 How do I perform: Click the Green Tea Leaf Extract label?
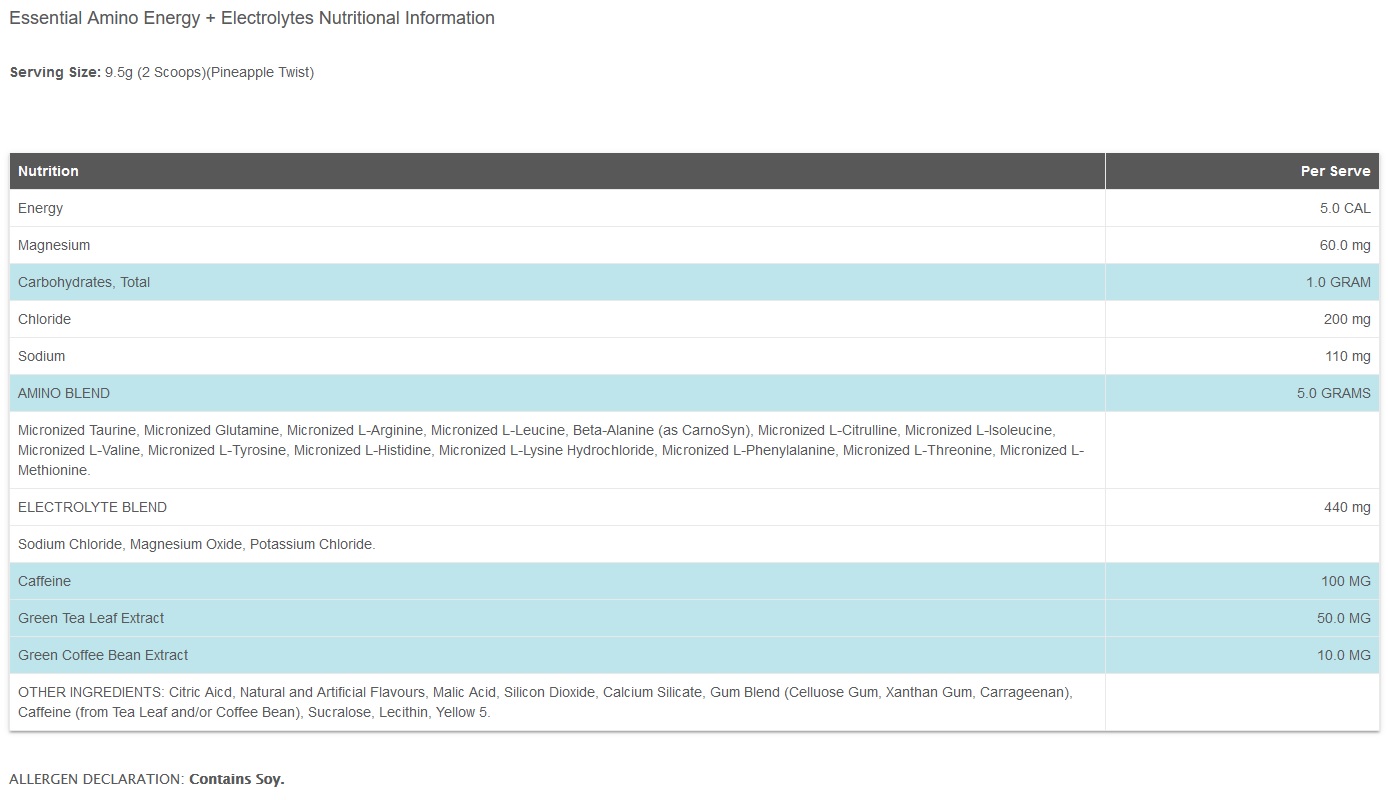91,618
